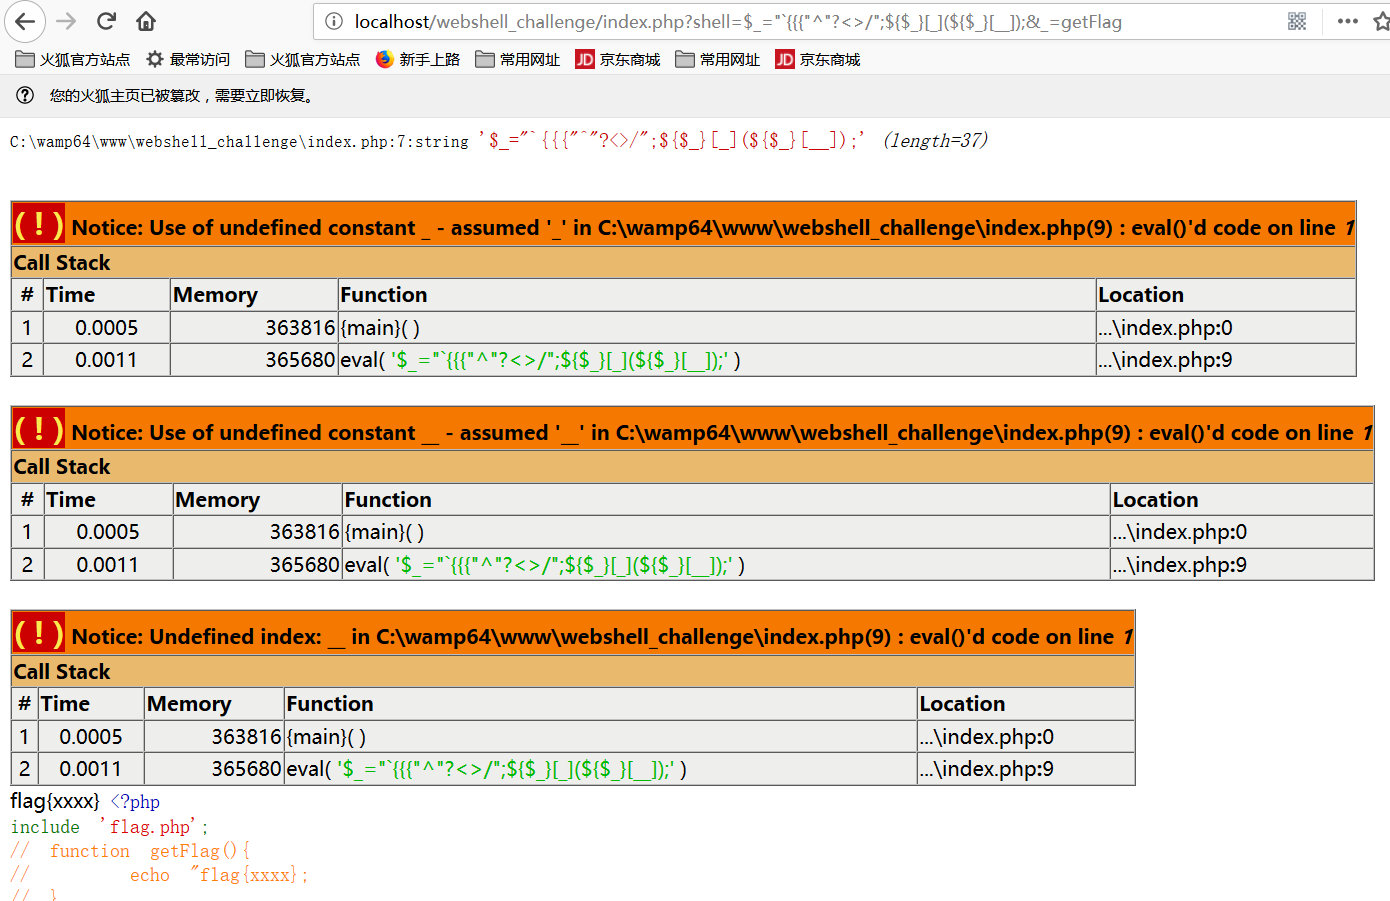Screen dimensions: 1390x901
Task: Open second 火狐官方站点 bookmark folder
Action: point(303,60)
